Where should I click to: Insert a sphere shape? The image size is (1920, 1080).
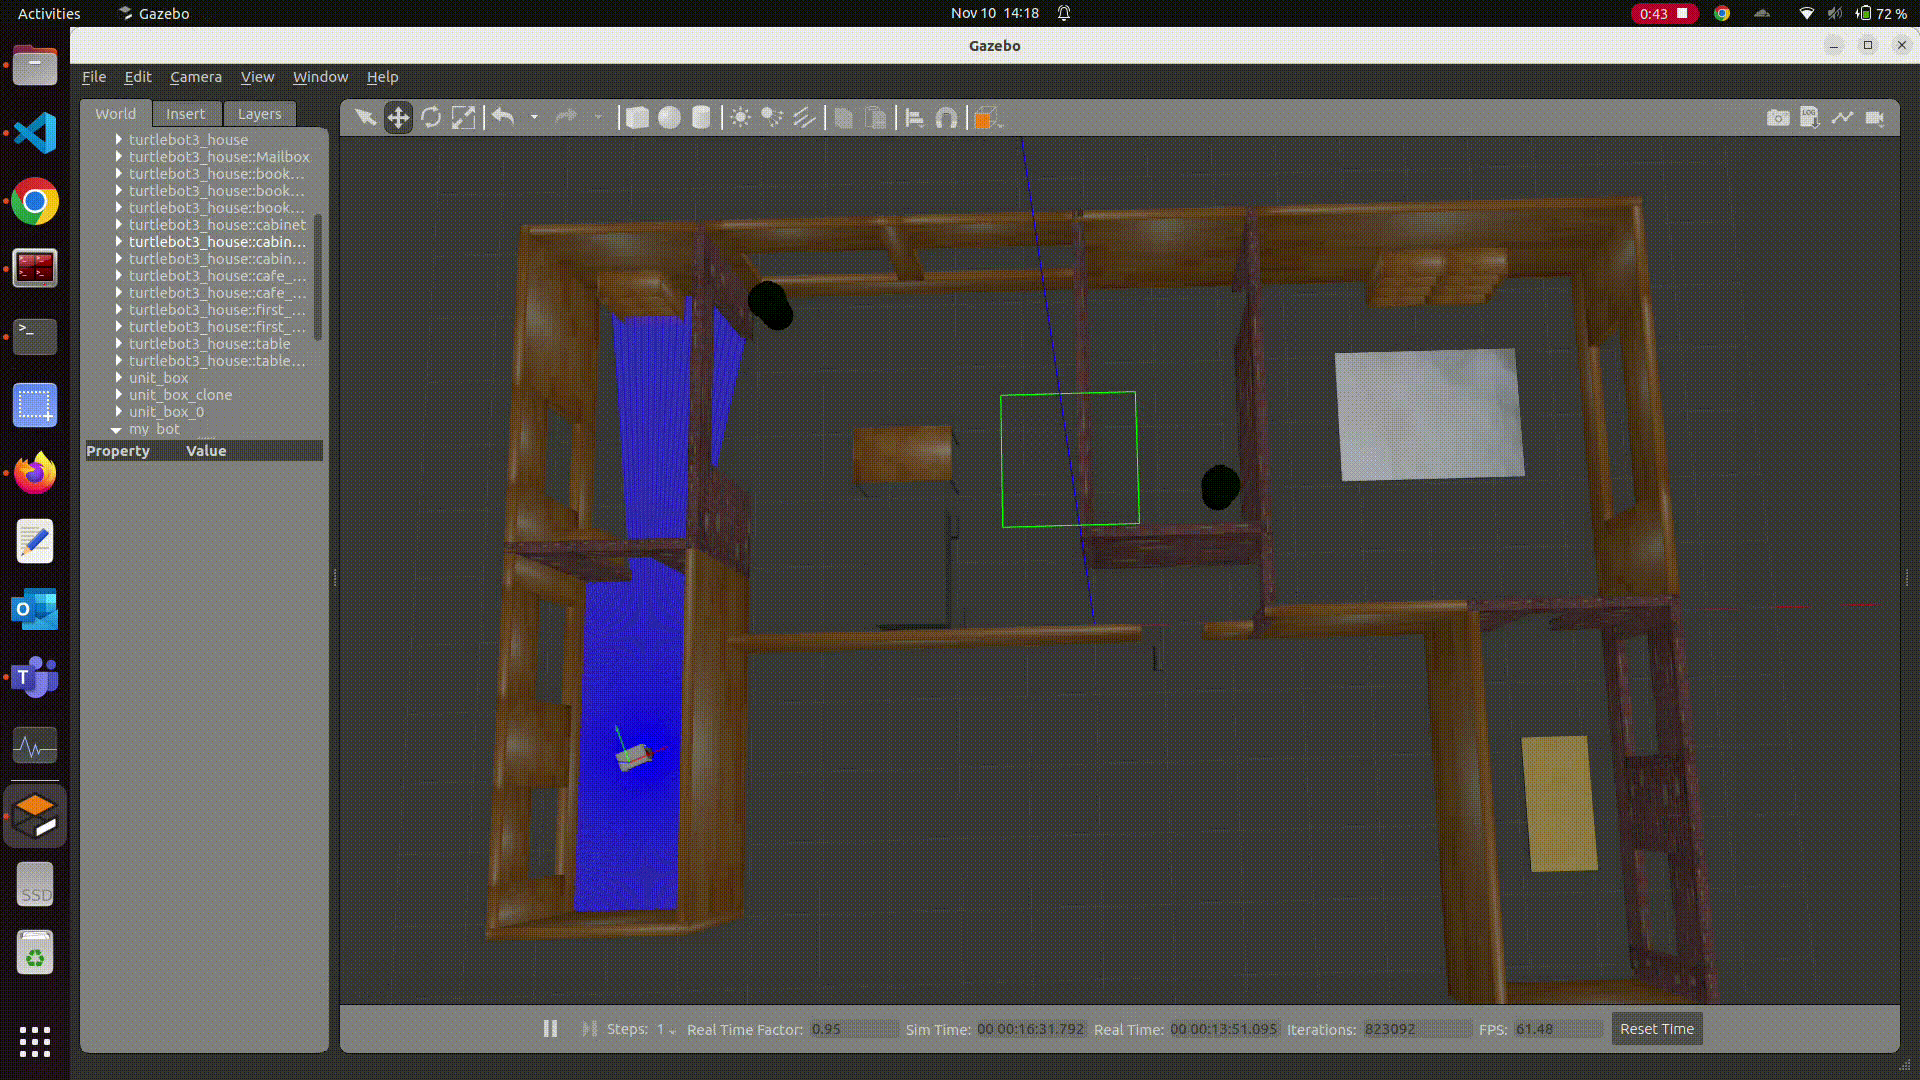tap(669, 118)
